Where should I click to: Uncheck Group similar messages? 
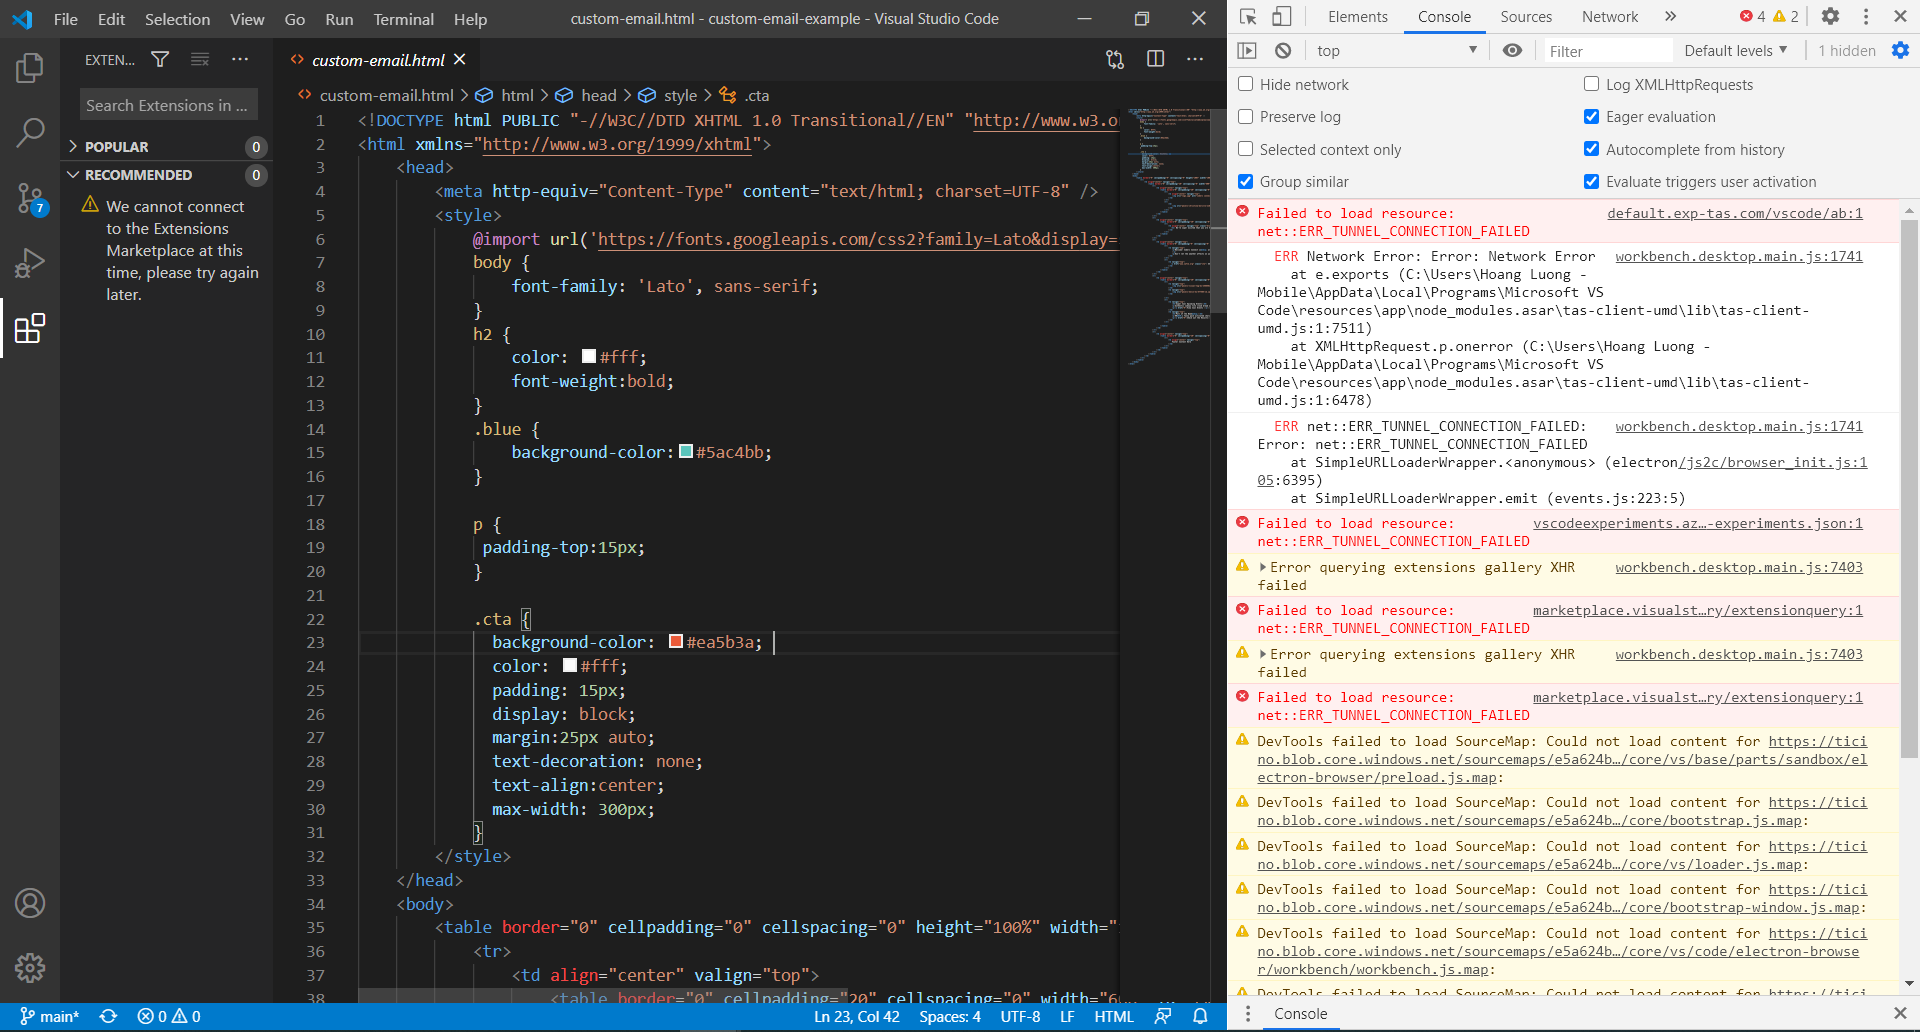pos(1245,181)
